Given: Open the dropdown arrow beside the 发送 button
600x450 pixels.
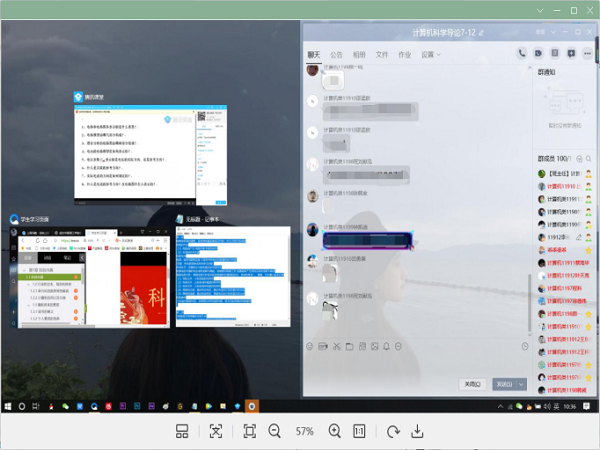Looking at the screenshot, I should coord(521,383).
